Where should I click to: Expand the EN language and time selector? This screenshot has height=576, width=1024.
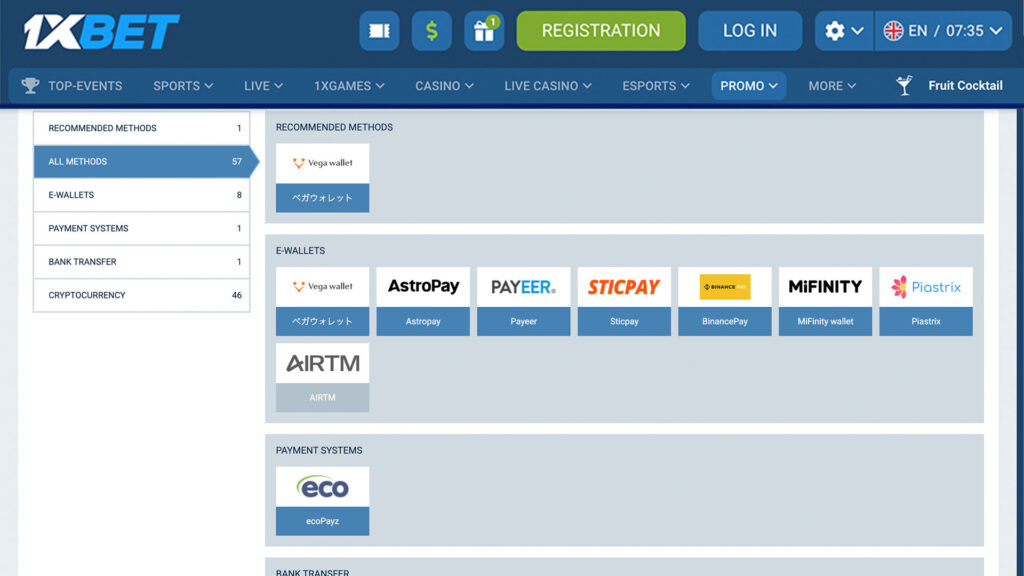(x=943, y=31)
